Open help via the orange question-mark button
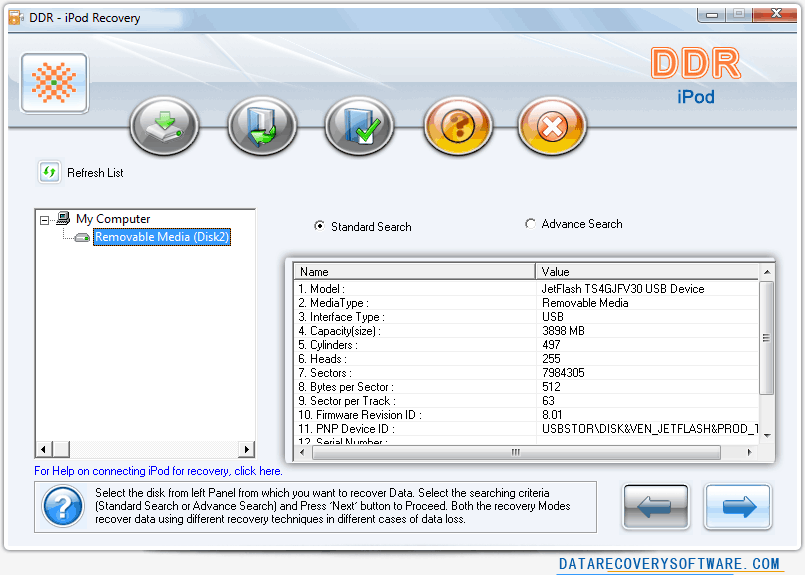This screenshot has width=805, height=575. 458,126
